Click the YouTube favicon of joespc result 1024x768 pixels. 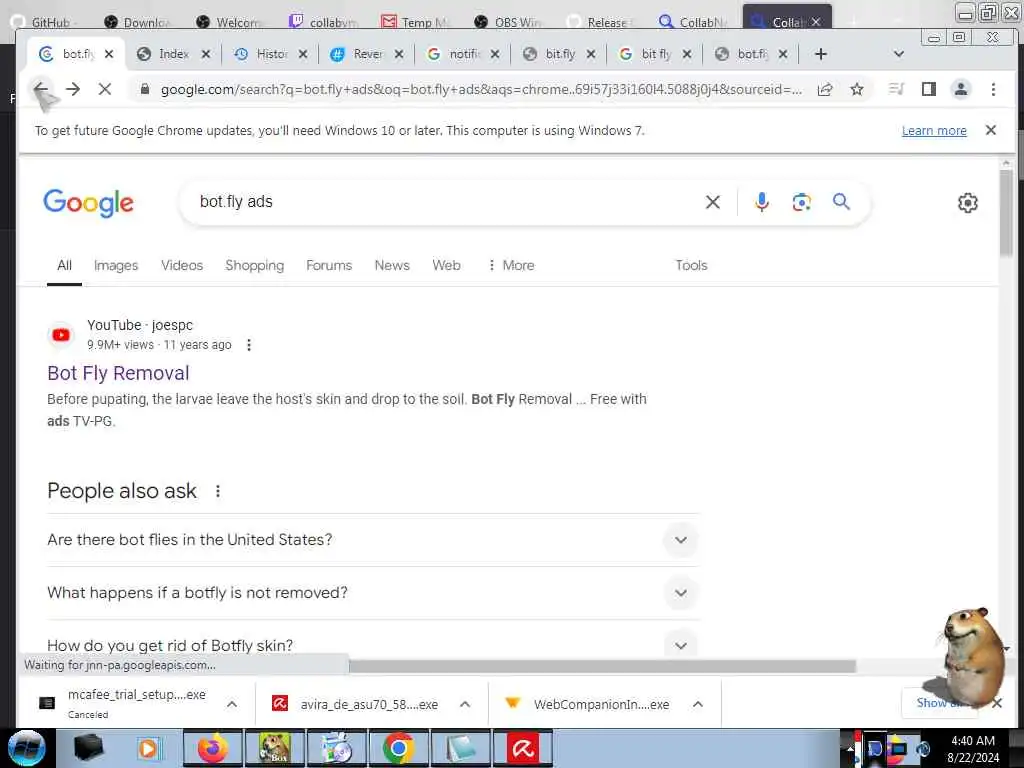[x=61, y=335]
